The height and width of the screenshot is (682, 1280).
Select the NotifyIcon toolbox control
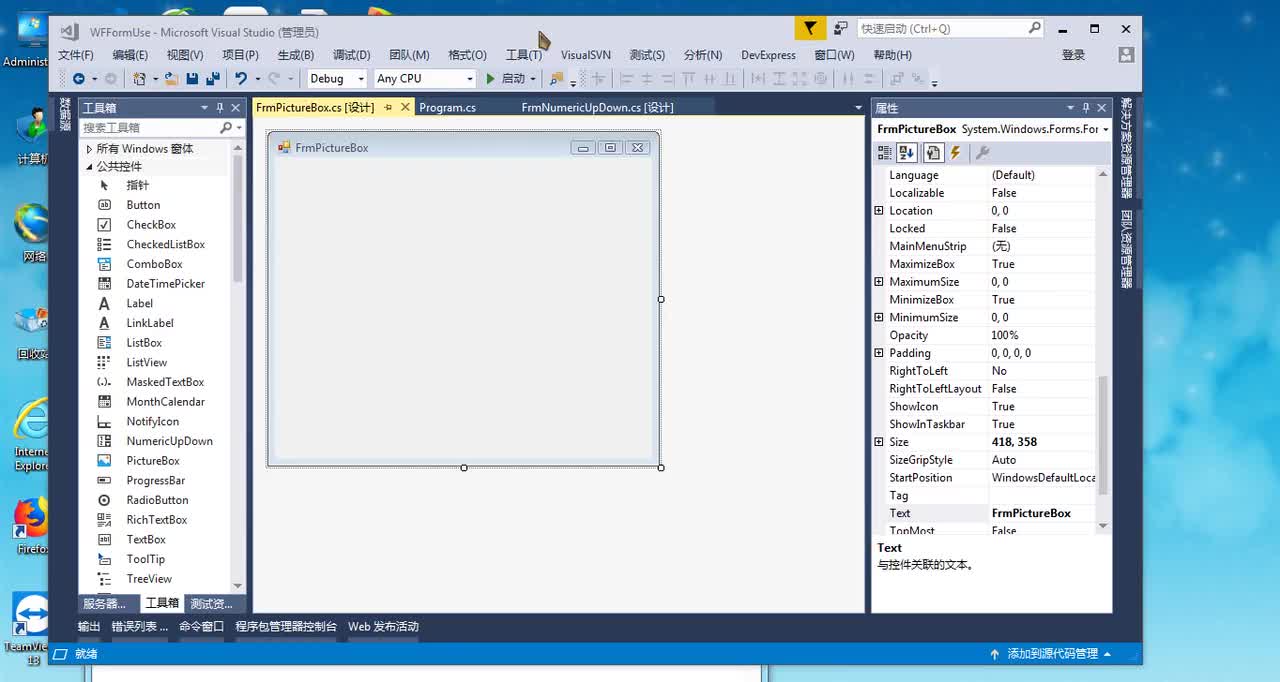coord(153,421)
